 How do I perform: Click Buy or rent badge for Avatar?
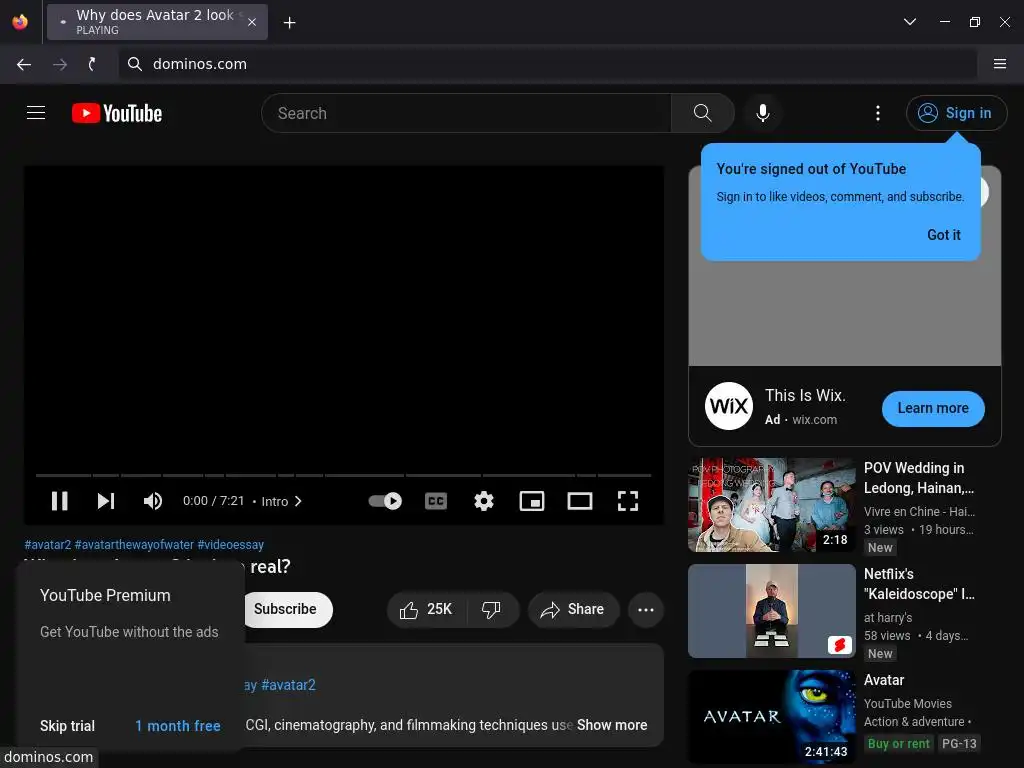898,743
